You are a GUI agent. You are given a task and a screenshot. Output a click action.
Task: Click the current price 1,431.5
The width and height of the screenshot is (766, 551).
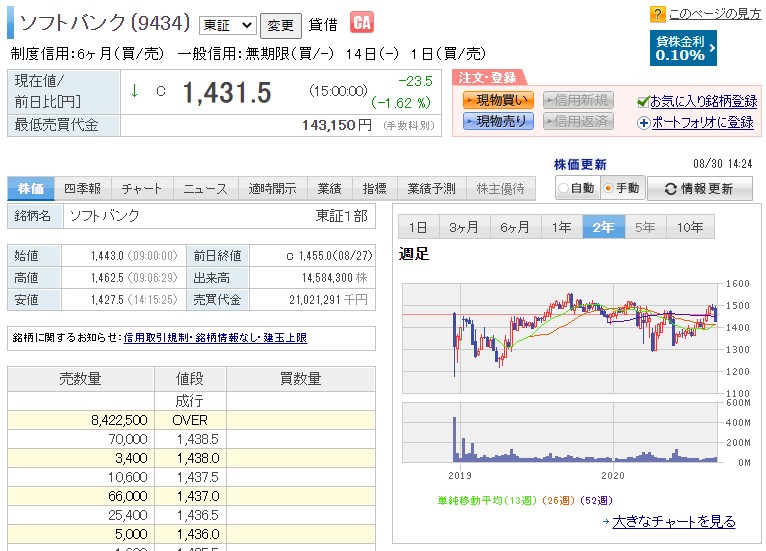coord(227,92)
